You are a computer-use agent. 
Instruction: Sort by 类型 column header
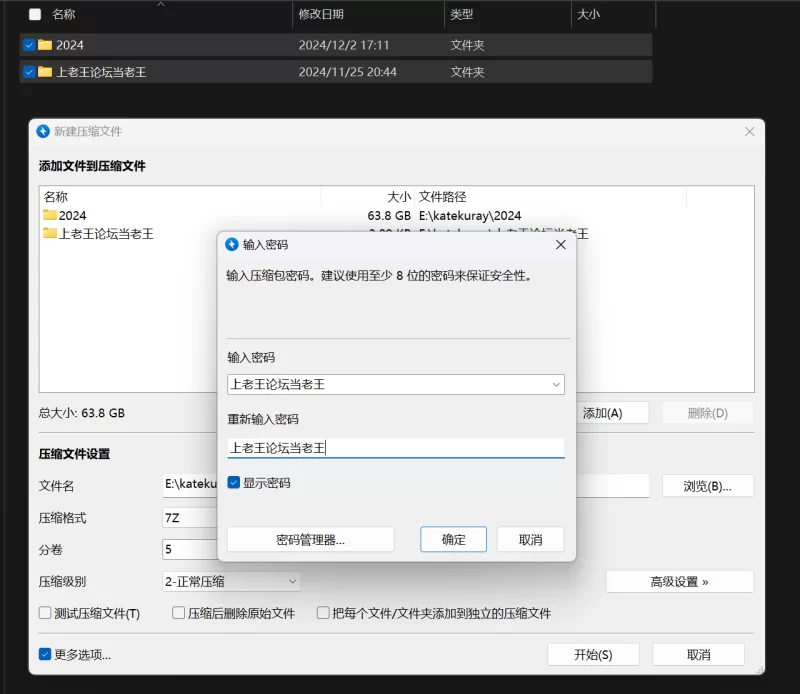coord(462,15)
